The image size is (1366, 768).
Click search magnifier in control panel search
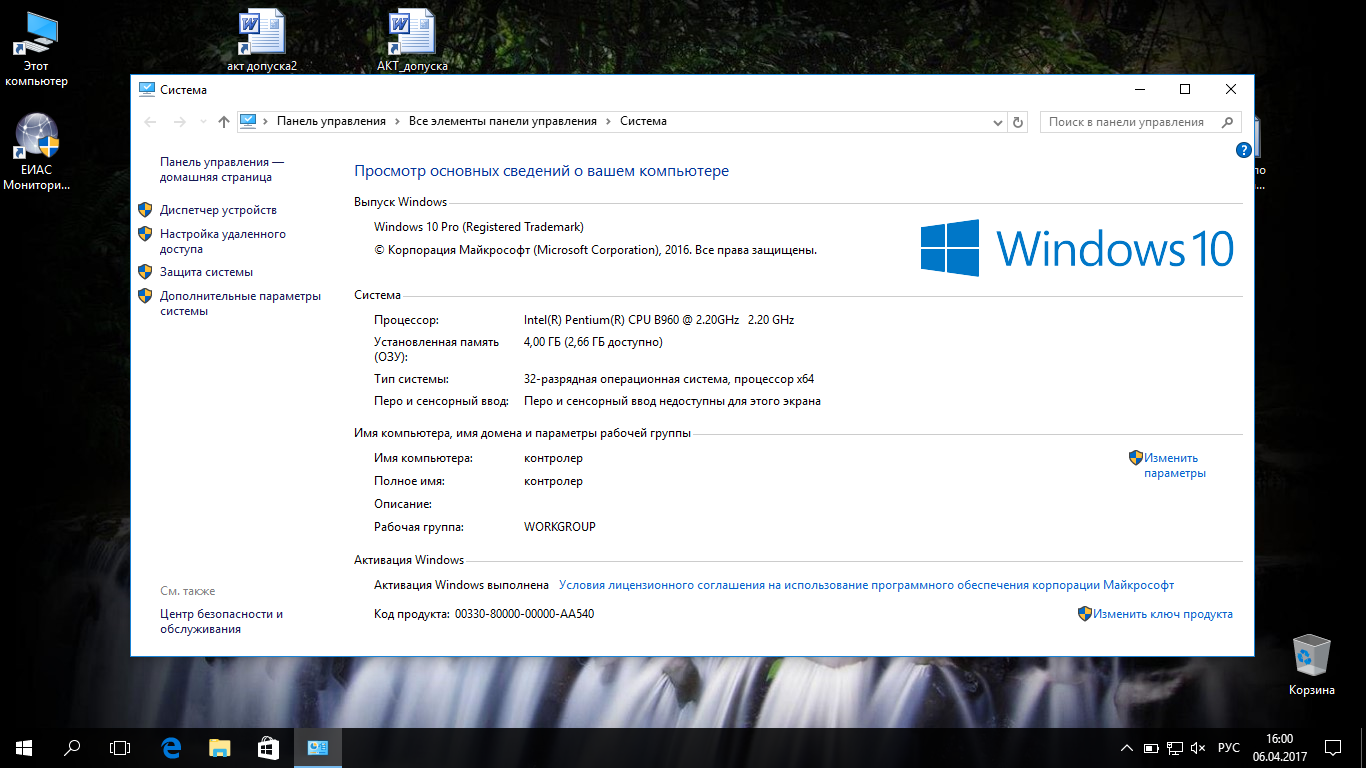pos(1227,122)
